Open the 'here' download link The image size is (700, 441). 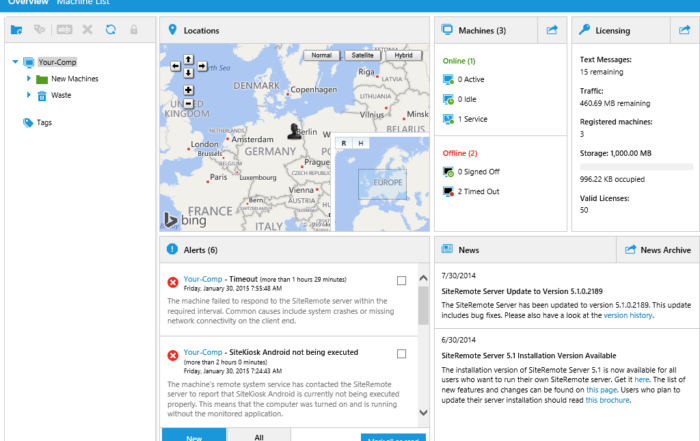[x=642, y=379]
